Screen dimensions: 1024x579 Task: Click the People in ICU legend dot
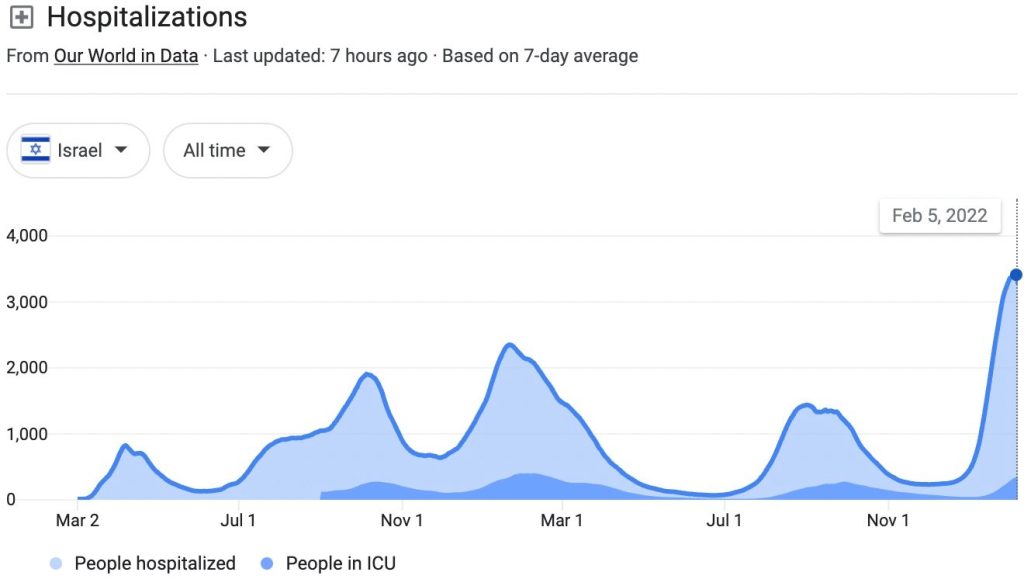(267, 564)
